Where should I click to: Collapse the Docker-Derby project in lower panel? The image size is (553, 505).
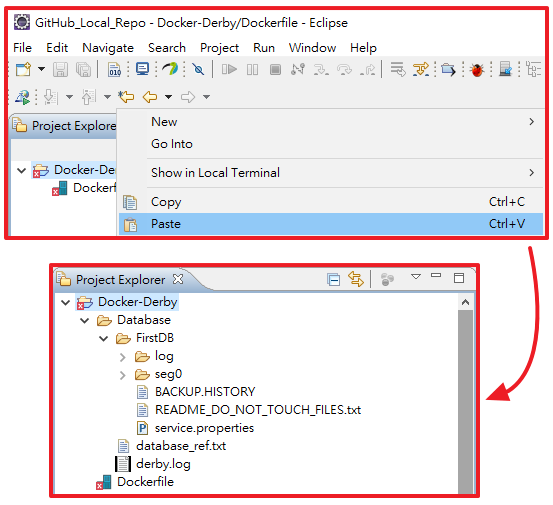coord(65,302)
